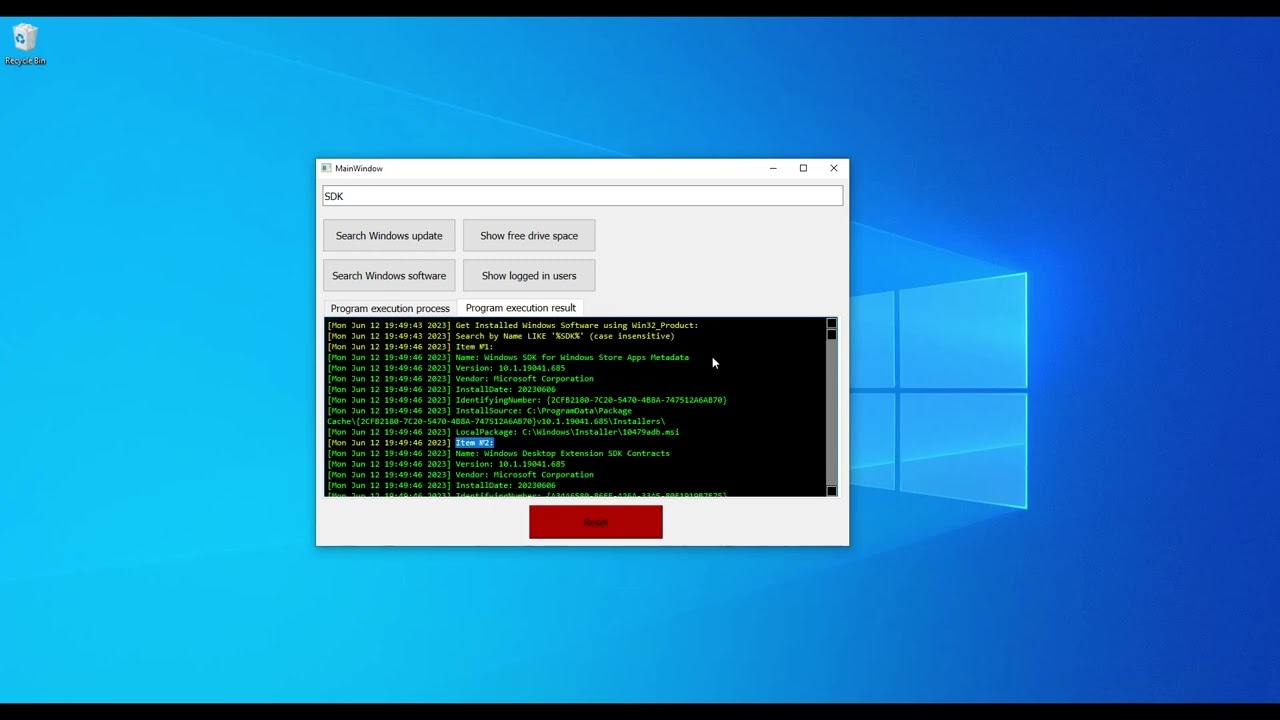Click the console scrollbar down arrow
The width and height of the screenshot is (1280, 720).
coord(831,491)
